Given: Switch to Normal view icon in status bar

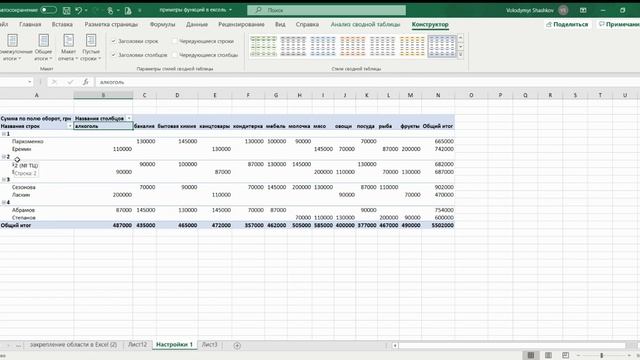Looking at the screenshot, I should (x=531, y=355).
